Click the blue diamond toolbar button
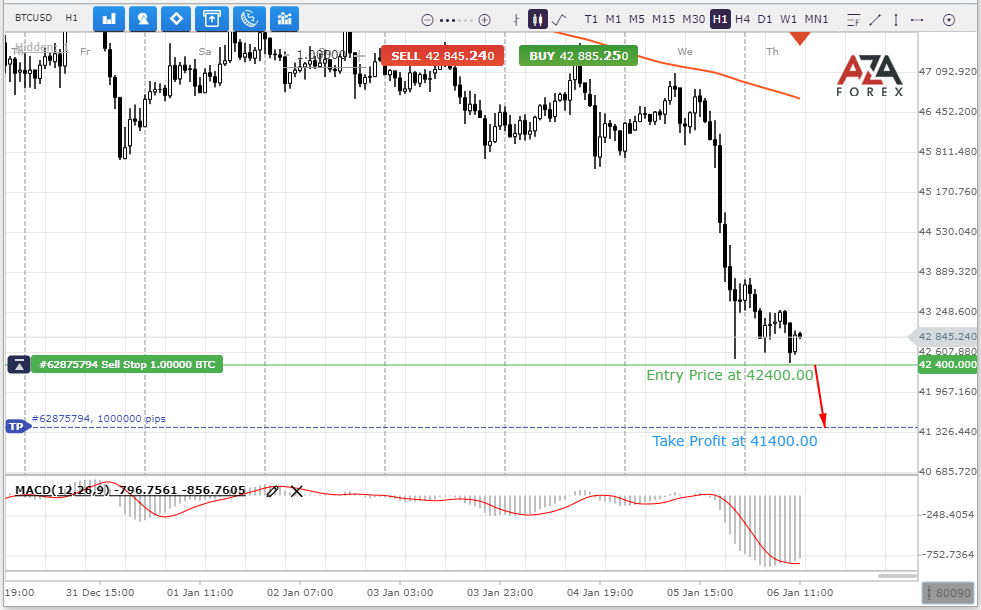 (176, 19)
